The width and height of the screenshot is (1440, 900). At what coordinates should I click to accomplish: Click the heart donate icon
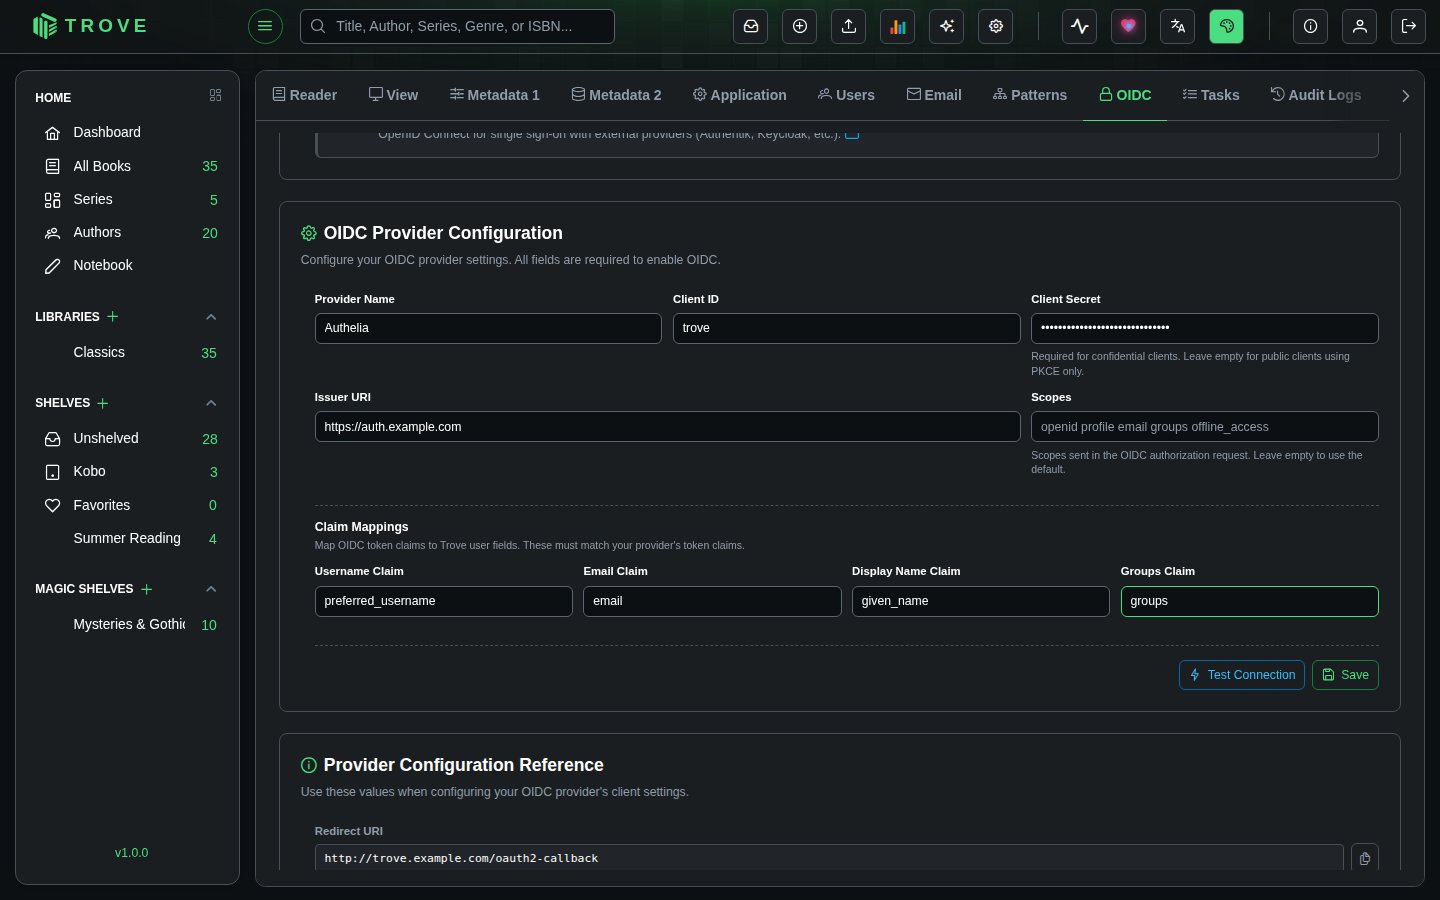[1129, 26]
